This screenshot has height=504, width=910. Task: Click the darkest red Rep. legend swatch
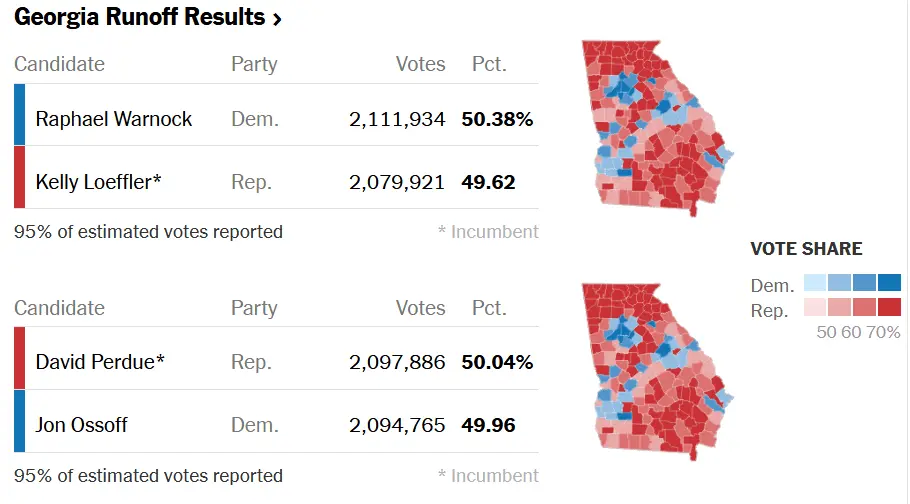coord(888,308)
